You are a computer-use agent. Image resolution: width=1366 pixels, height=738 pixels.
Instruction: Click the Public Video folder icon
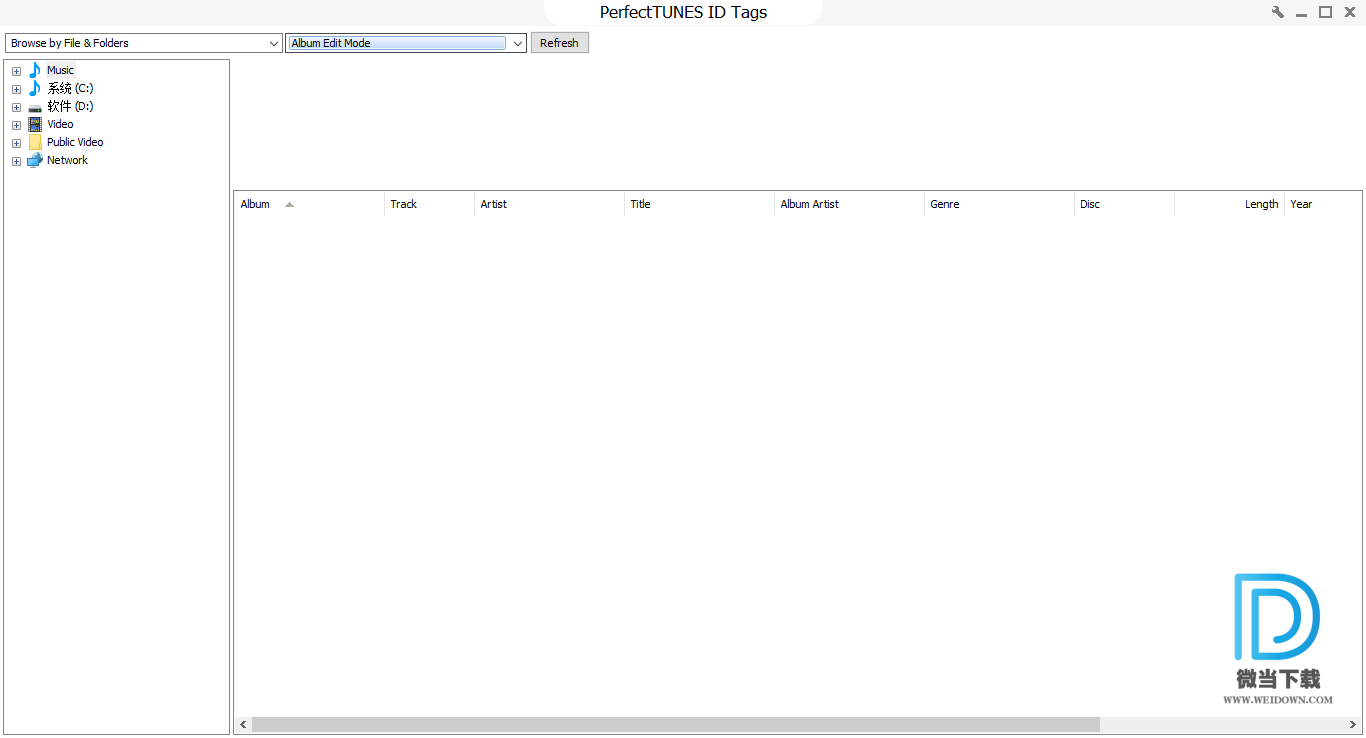35,142
